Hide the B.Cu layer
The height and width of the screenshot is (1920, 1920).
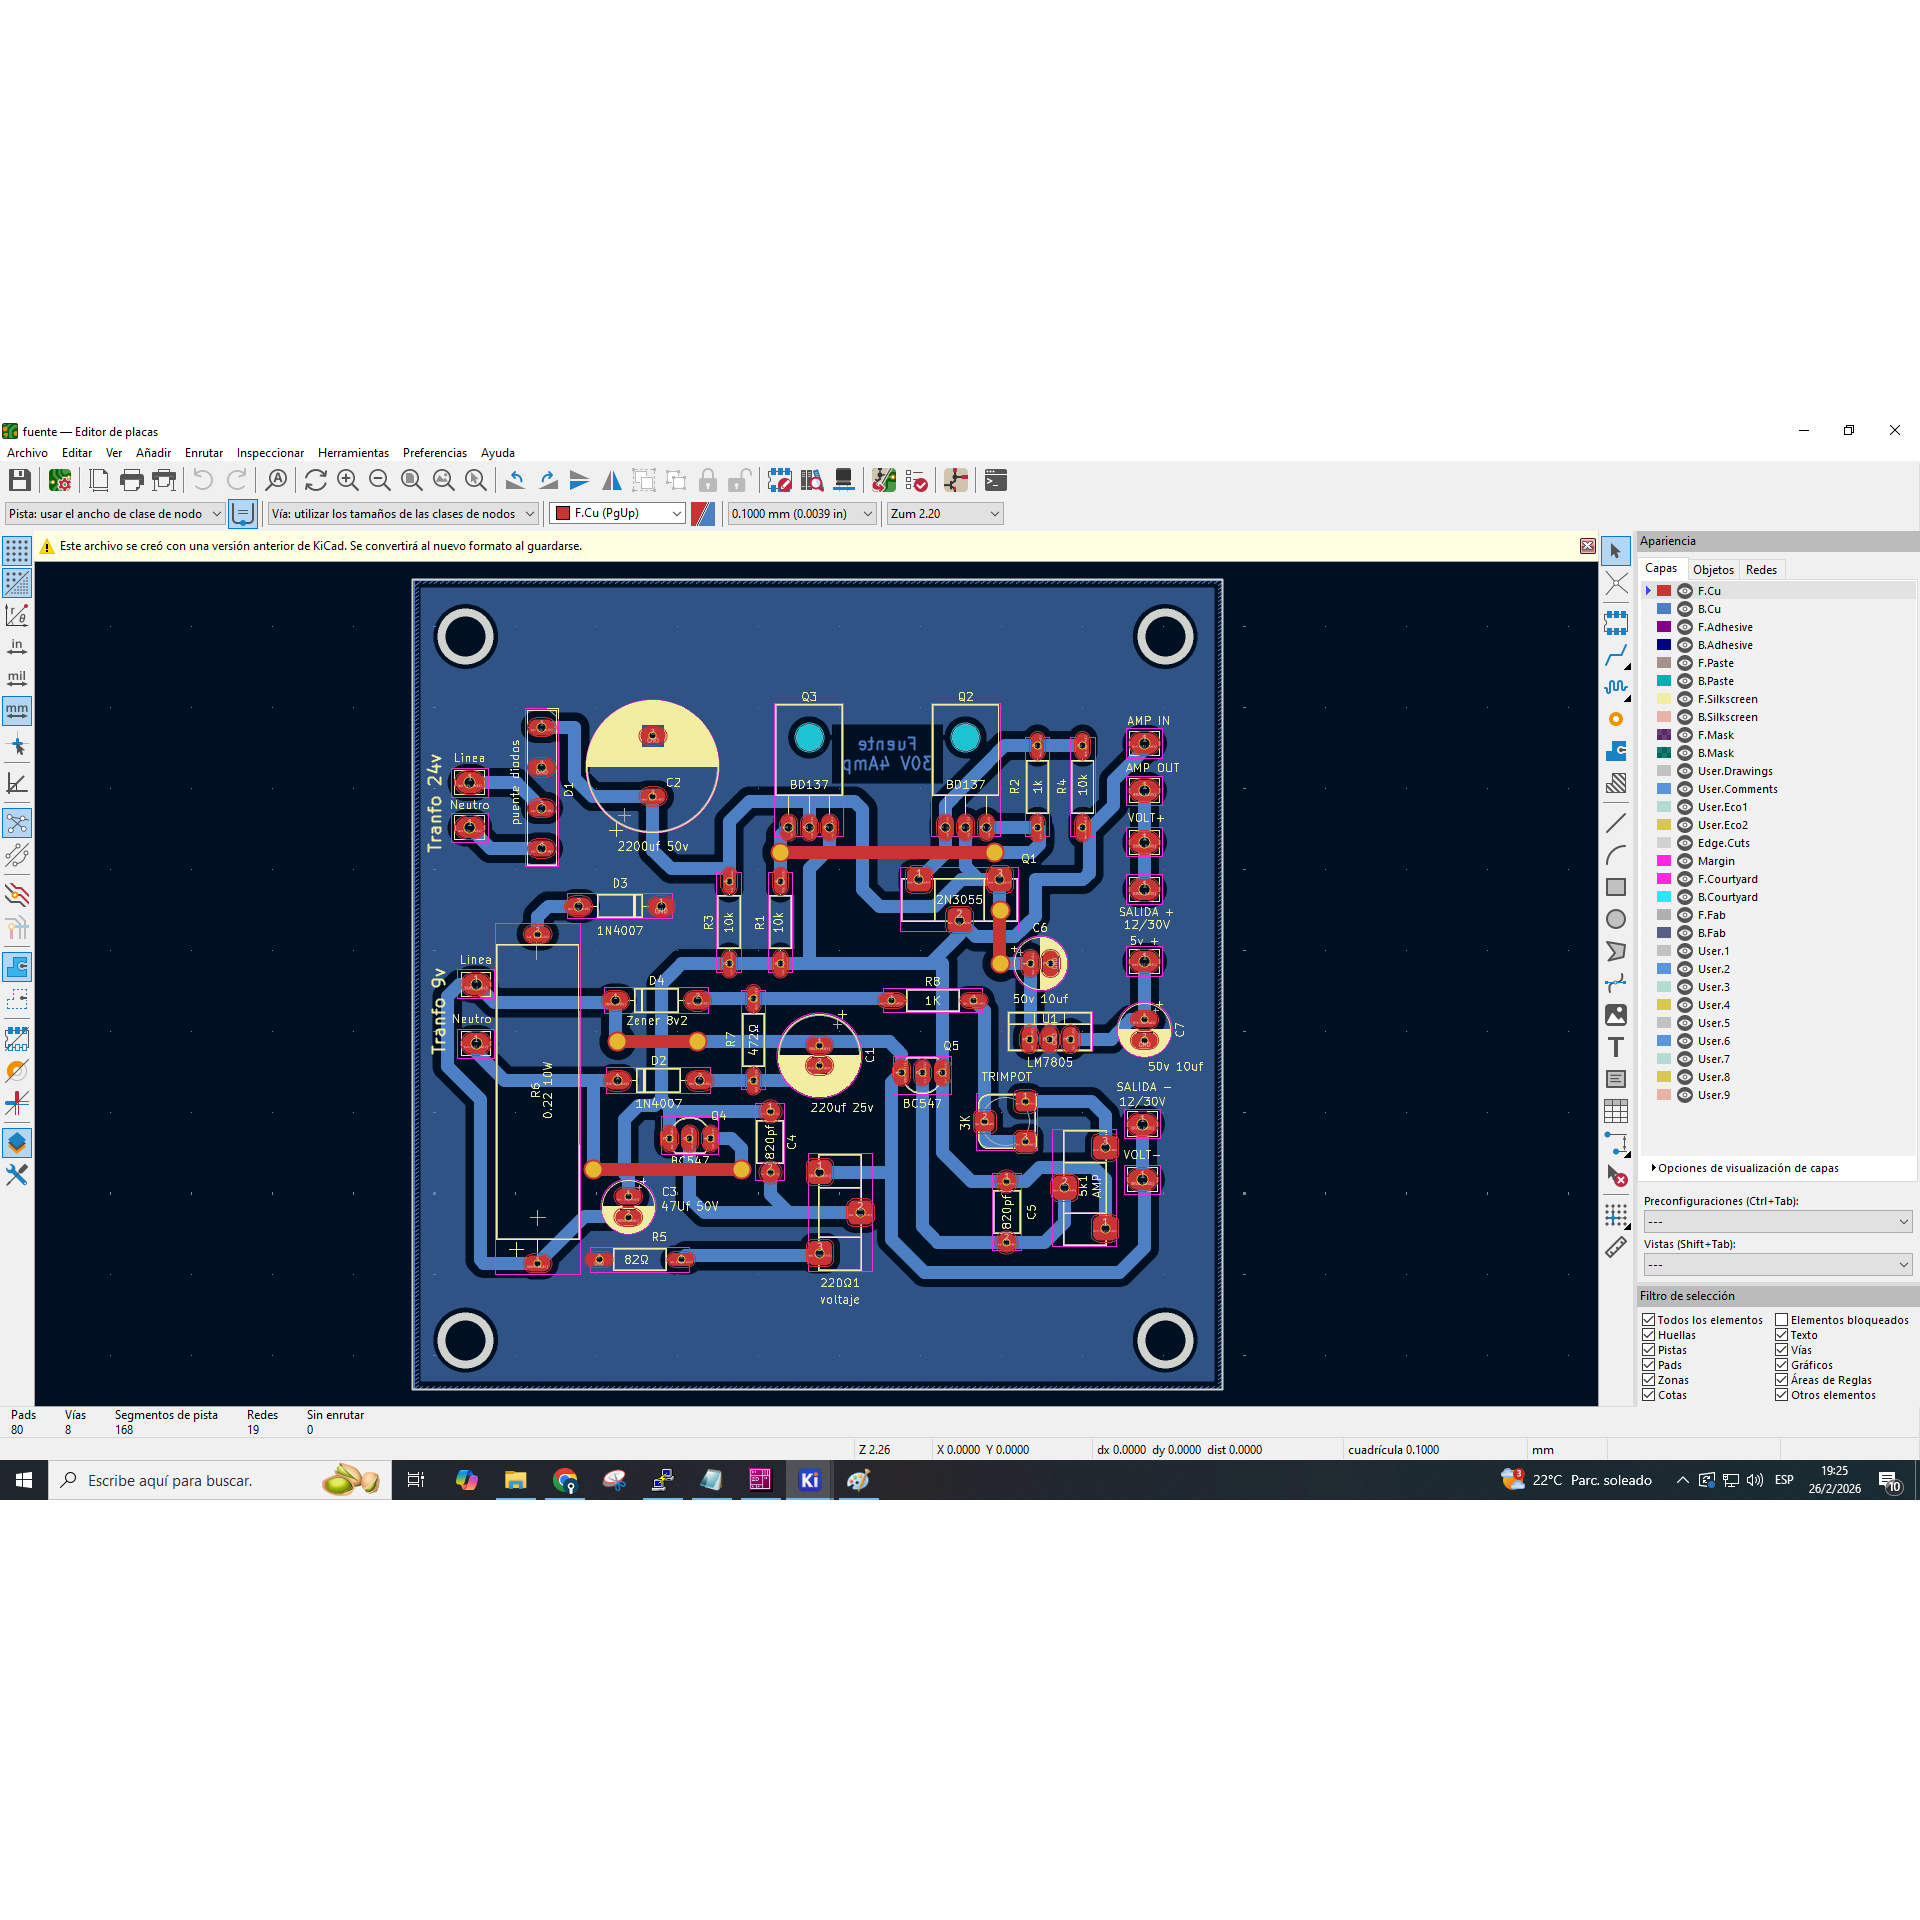[x=1685, y=609]
